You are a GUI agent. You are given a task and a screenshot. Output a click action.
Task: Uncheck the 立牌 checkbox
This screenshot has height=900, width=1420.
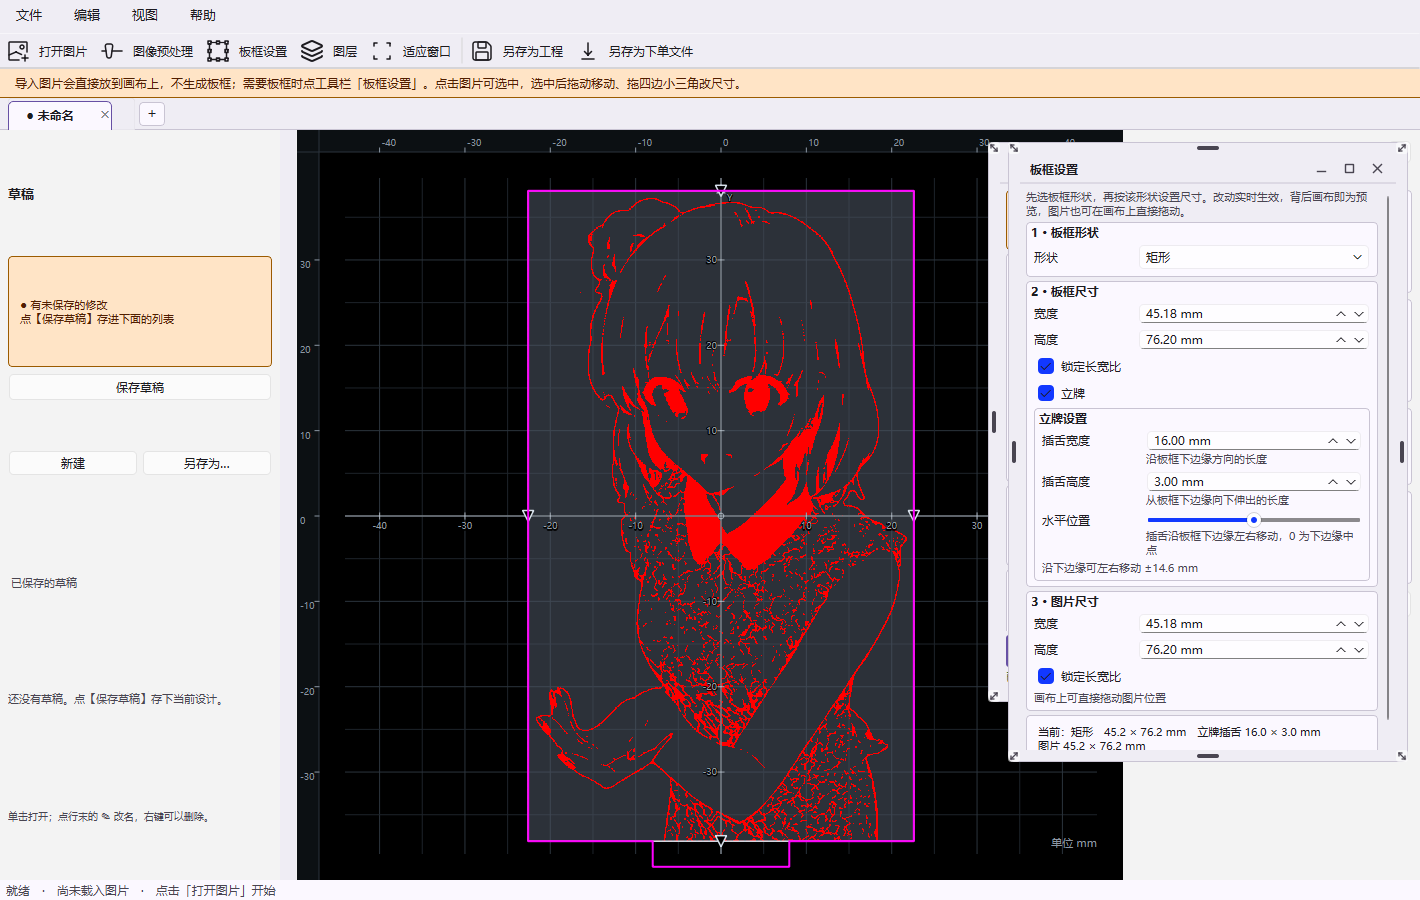click(1046, 394)
